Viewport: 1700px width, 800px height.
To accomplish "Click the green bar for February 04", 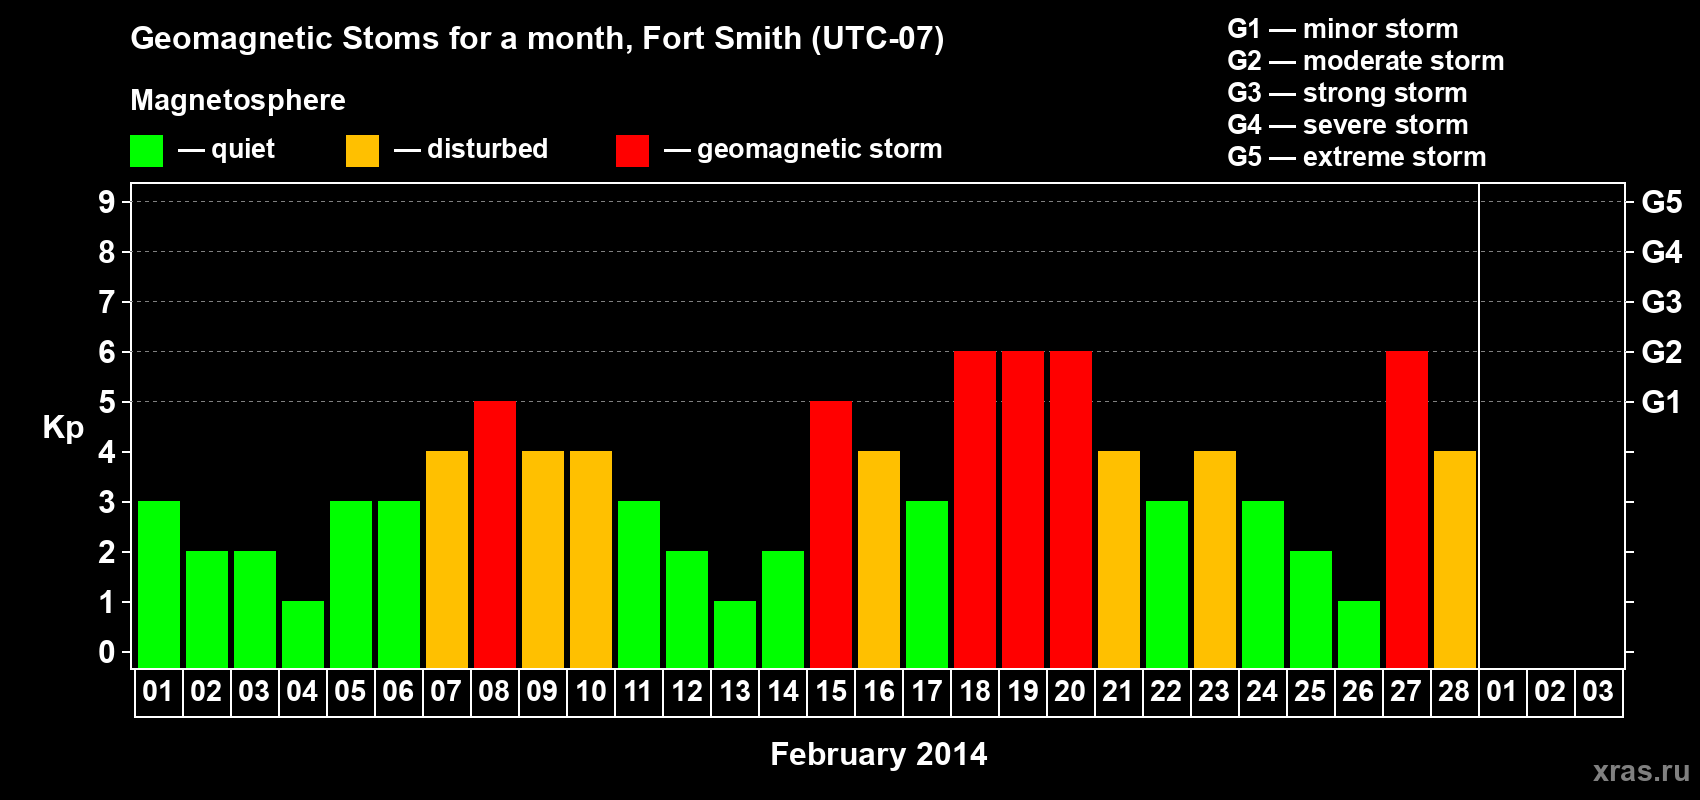I will [x=303, y=634].
